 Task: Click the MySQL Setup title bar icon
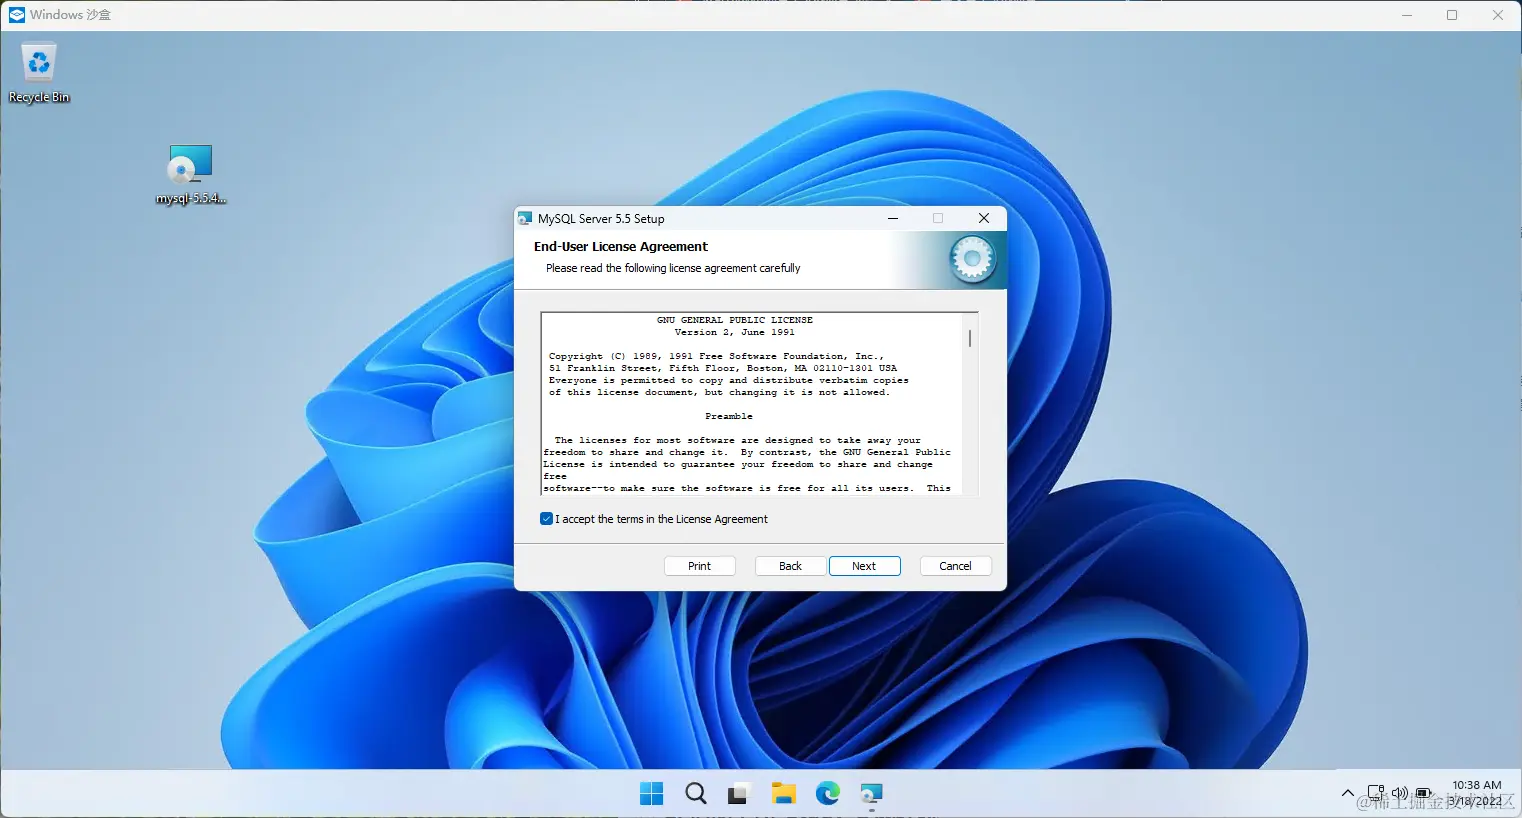click(x=525, y=219)
